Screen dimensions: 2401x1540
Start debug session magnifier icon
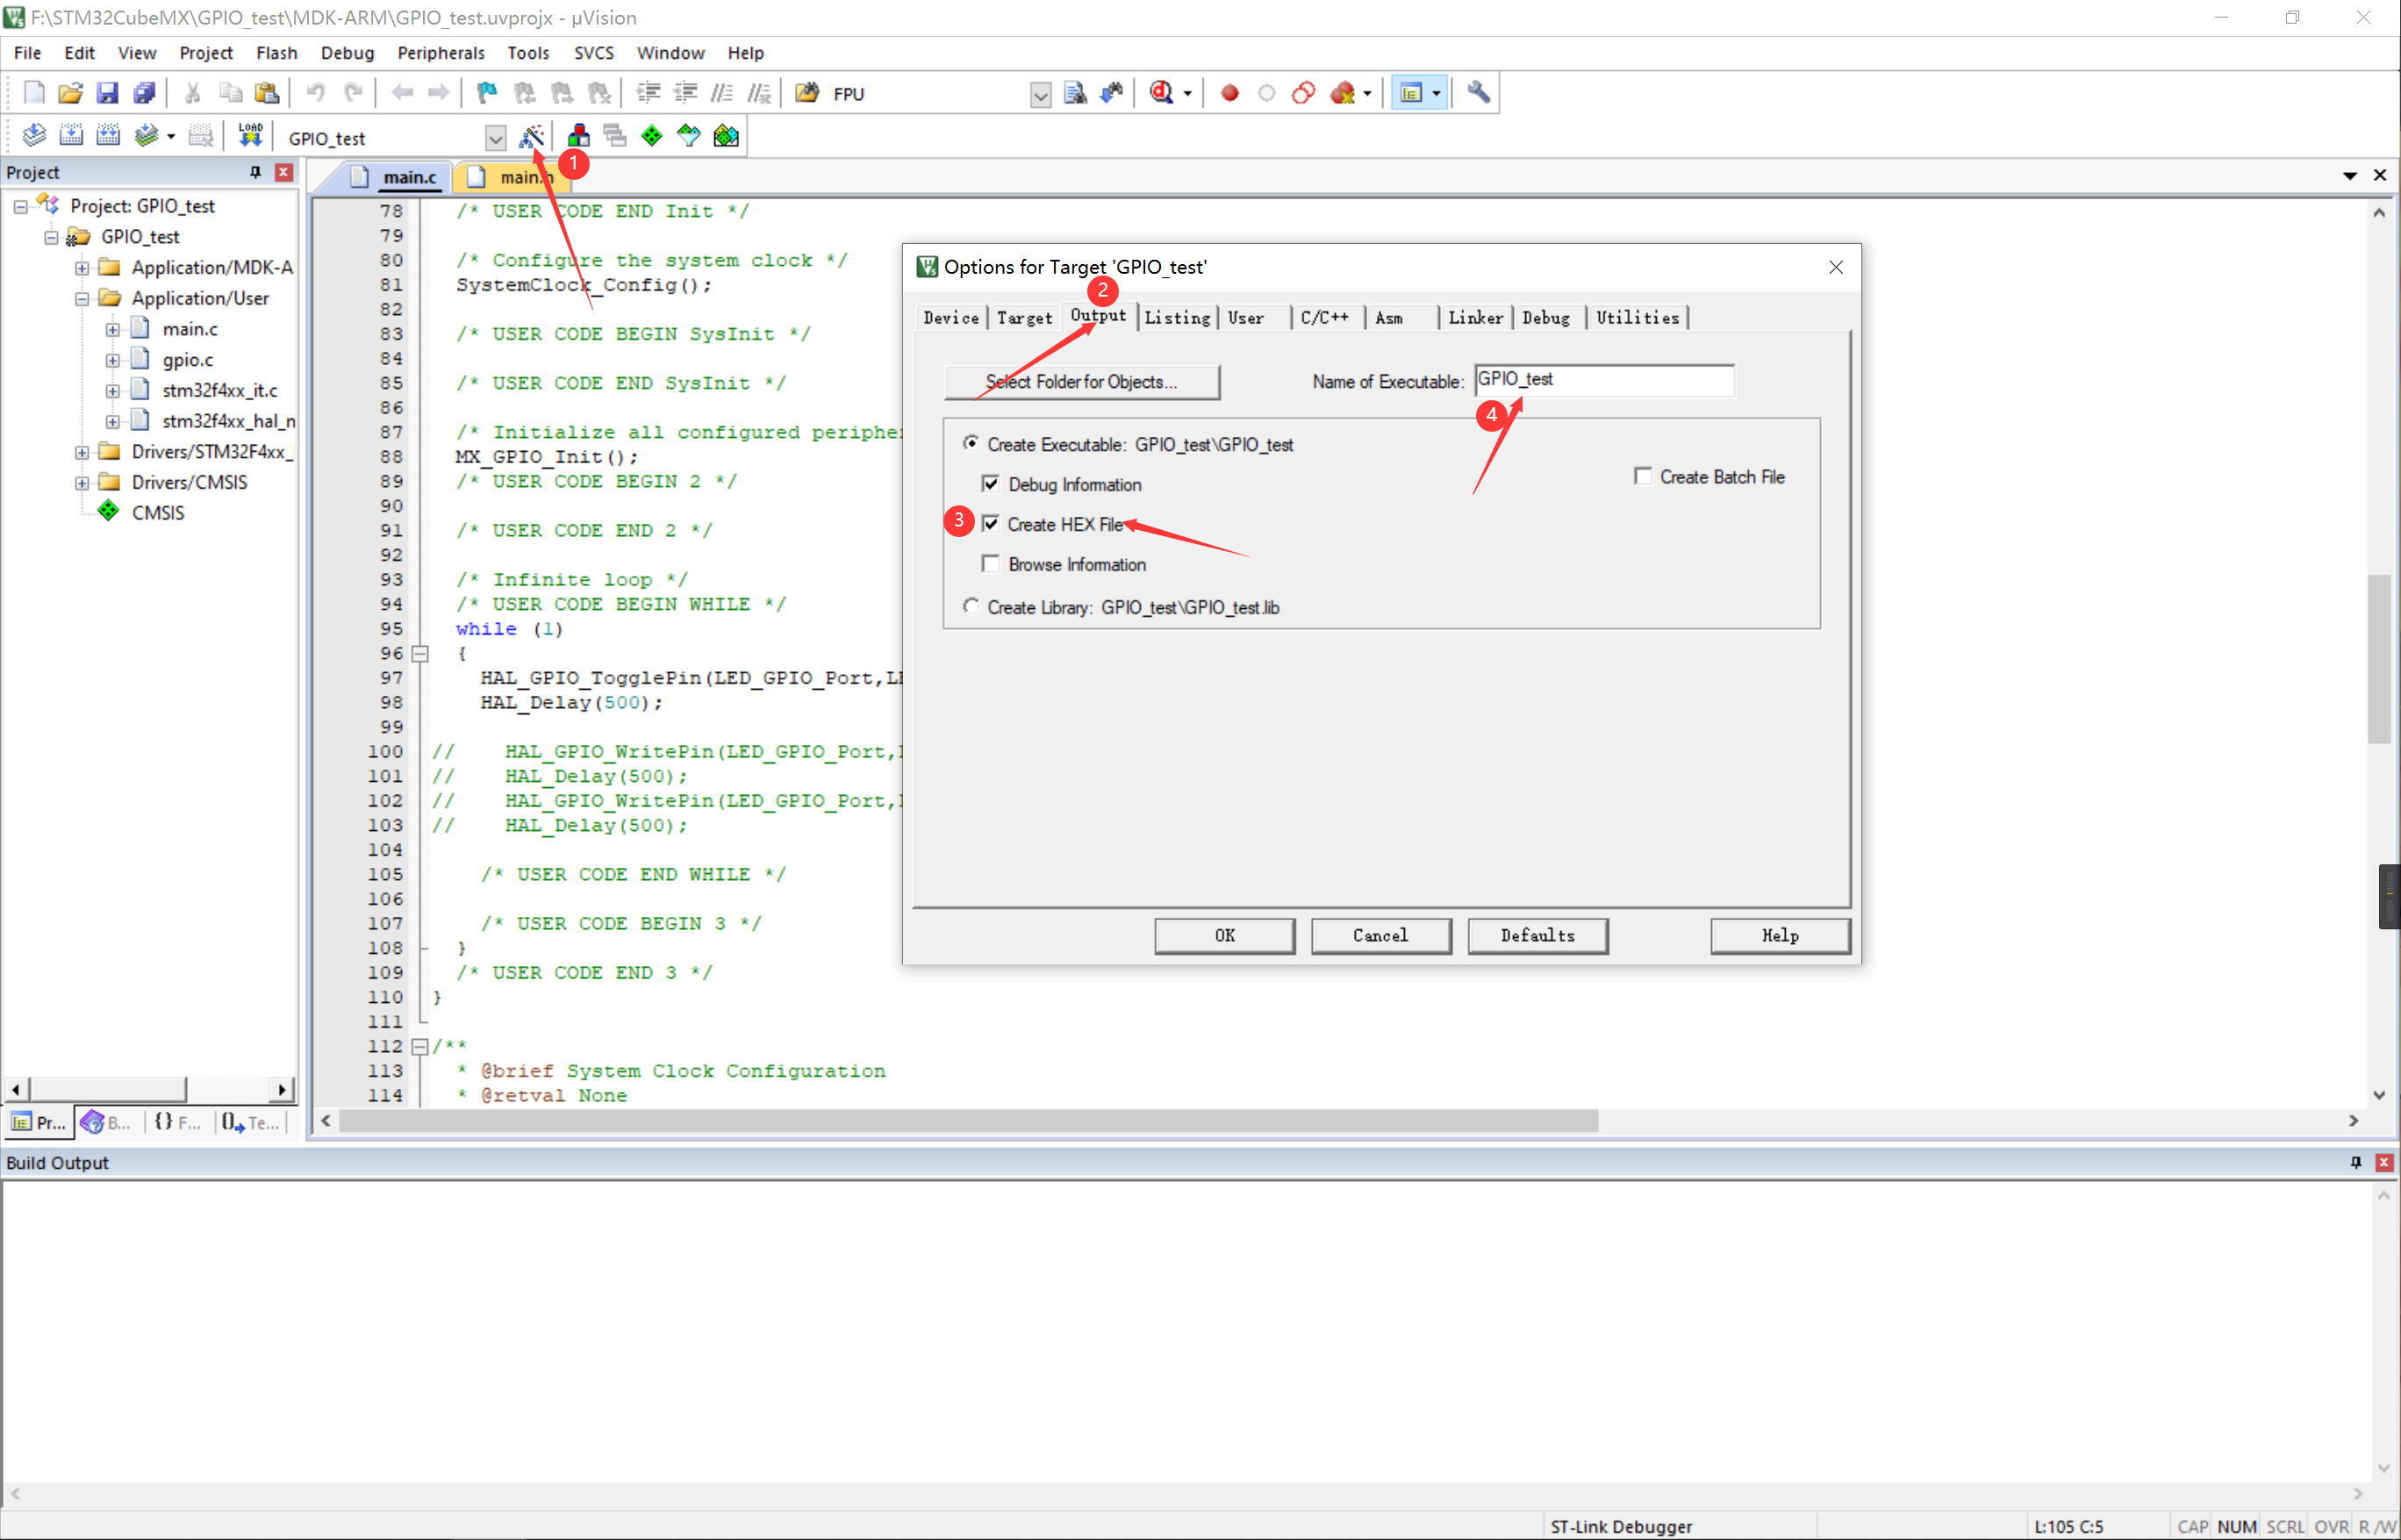[1161, 93]
